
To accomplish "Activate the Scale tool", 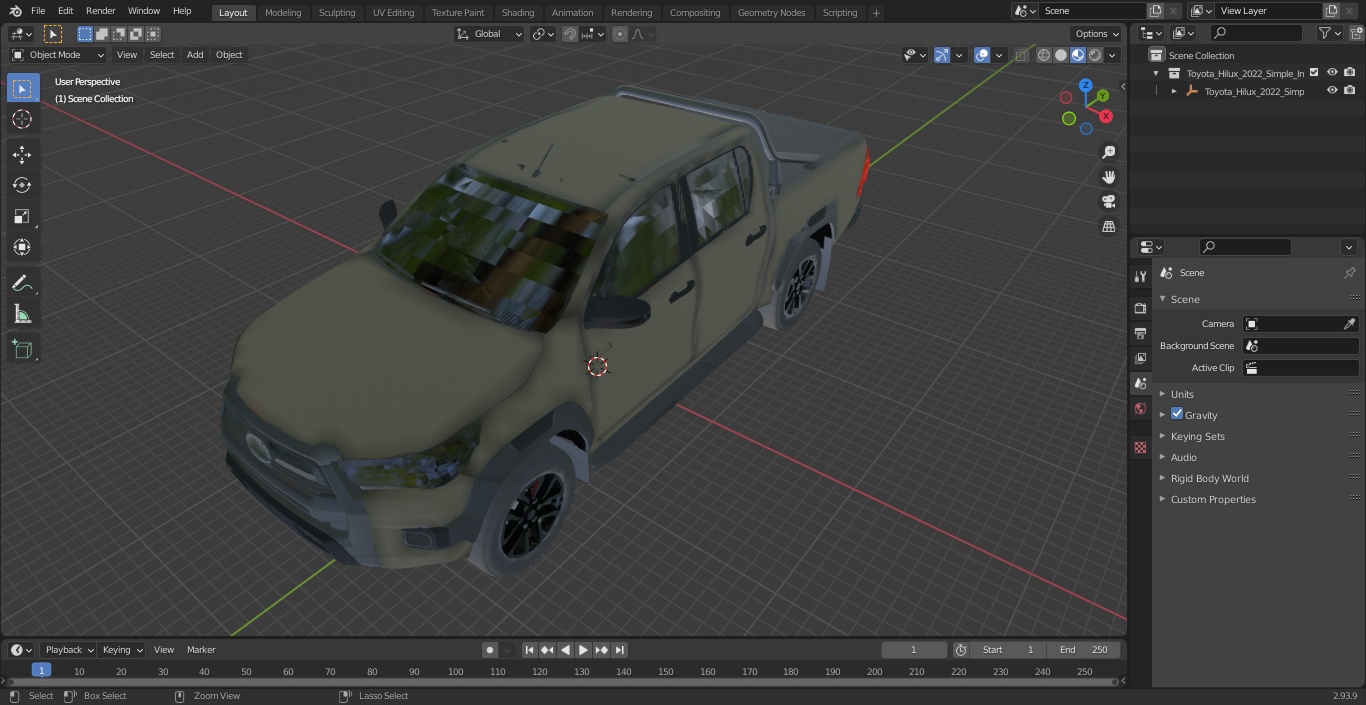I will pos(22,216).
